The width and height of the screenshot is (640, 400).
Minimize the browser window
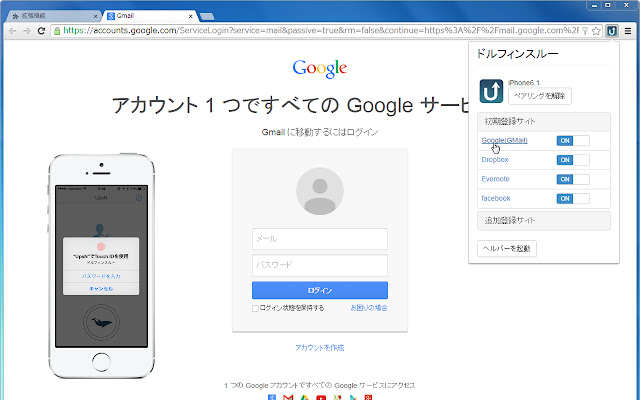coord(594,5)
